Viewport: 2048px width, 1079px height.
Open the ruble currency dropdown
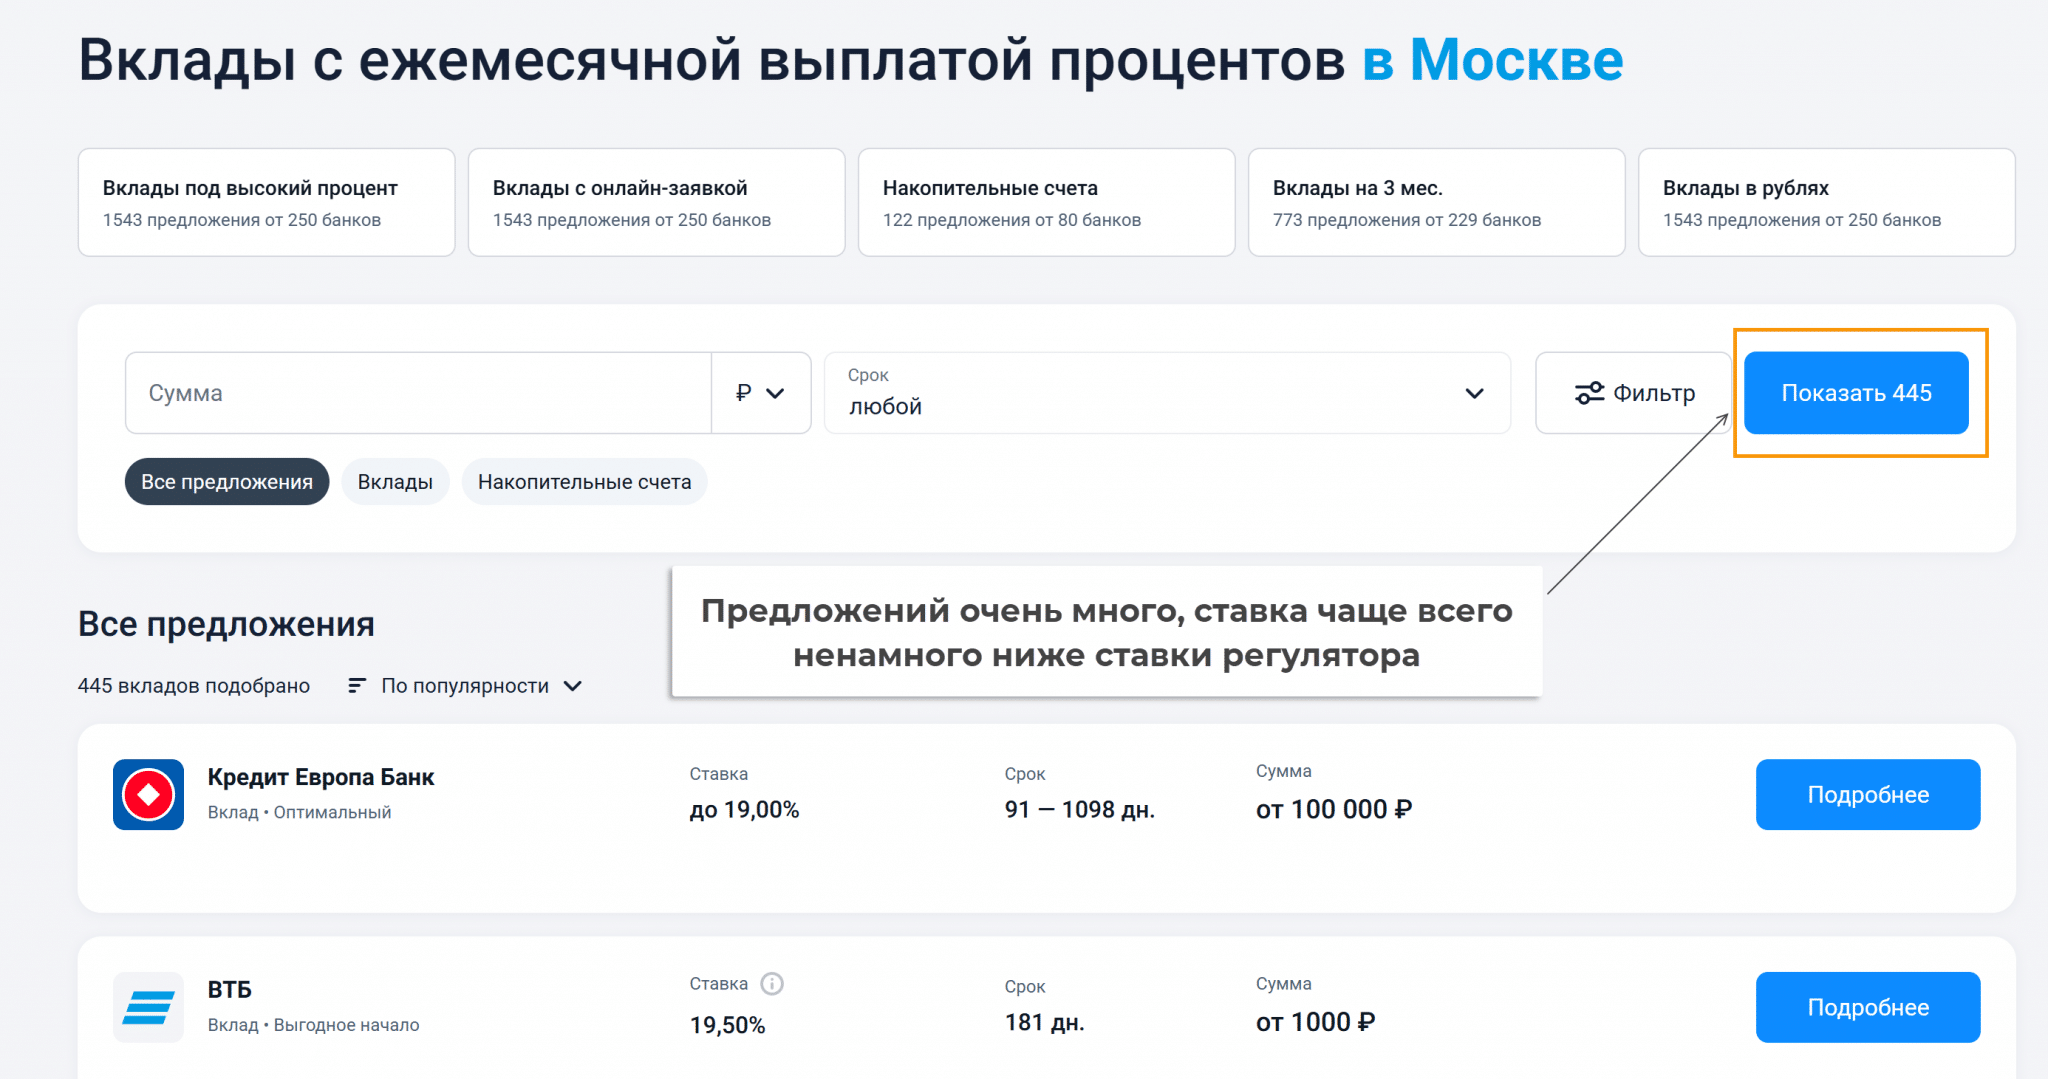[760, 393]
